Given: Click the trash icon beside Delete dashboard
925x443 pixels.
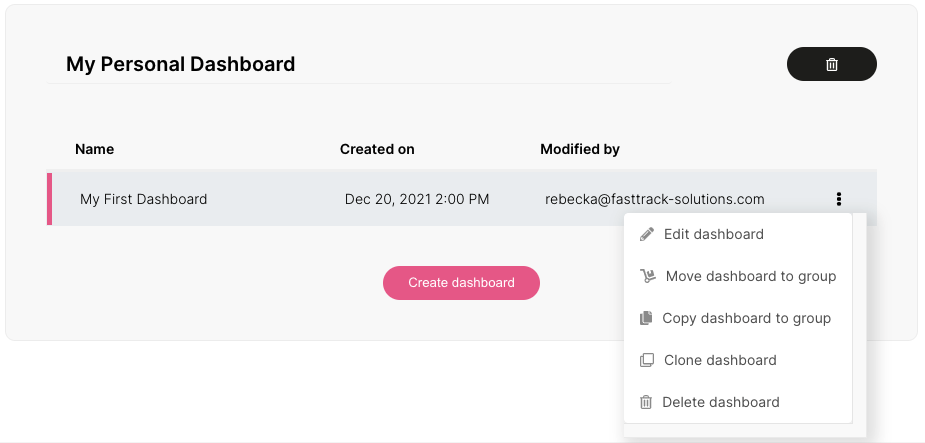Looking at the screenshot, I should [x=646, y=402].
